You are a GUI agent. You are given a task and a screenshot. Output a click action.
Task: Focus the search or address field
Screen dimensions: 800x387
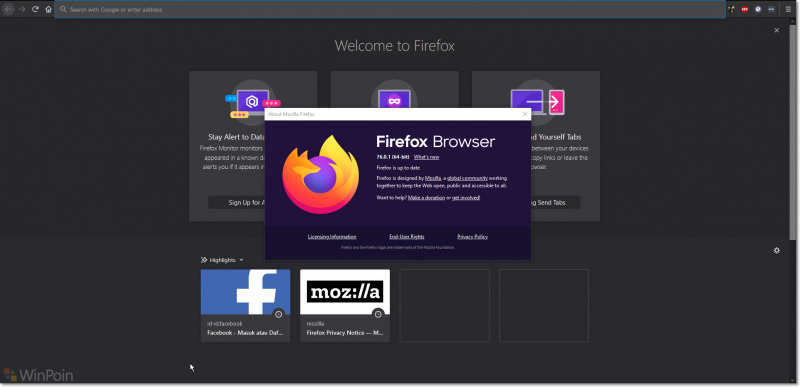(390, 9)
